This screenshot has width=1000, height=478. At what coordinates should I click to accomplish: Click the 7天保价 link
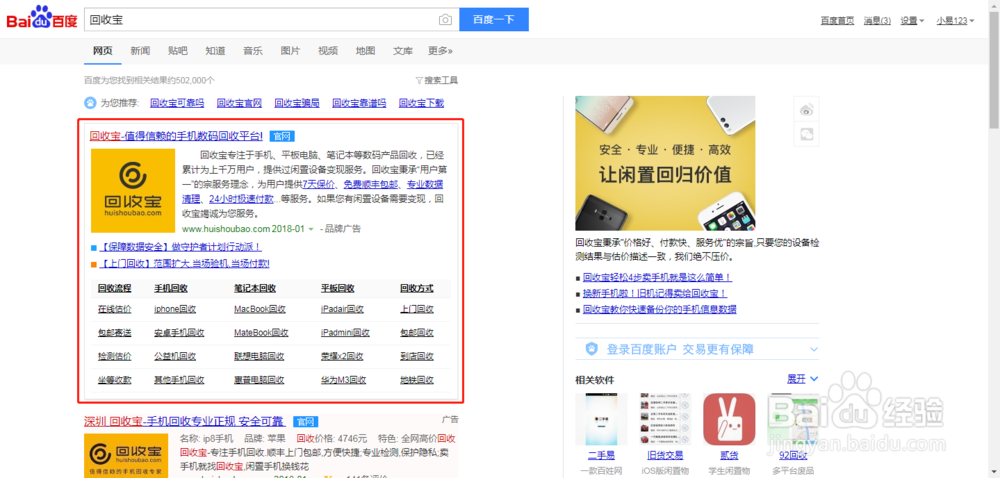pos(319,184)
